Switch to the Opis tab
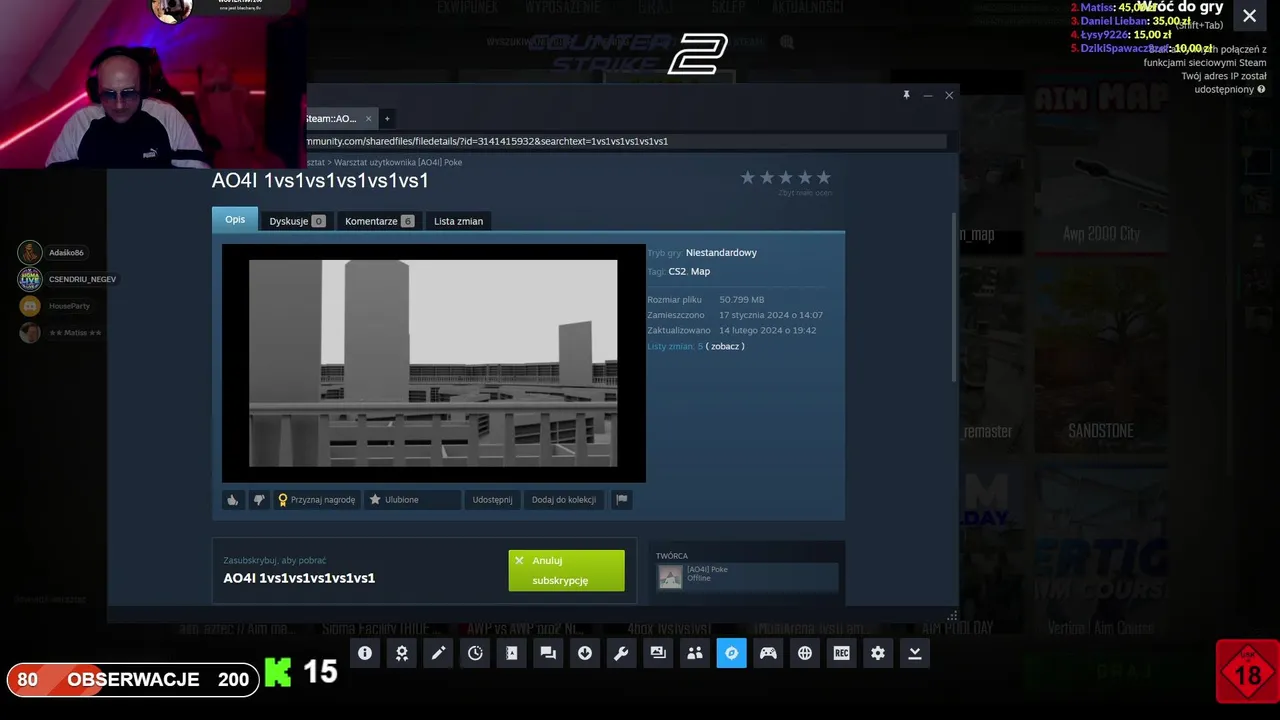1280x720 pixels. click(235, 220)
